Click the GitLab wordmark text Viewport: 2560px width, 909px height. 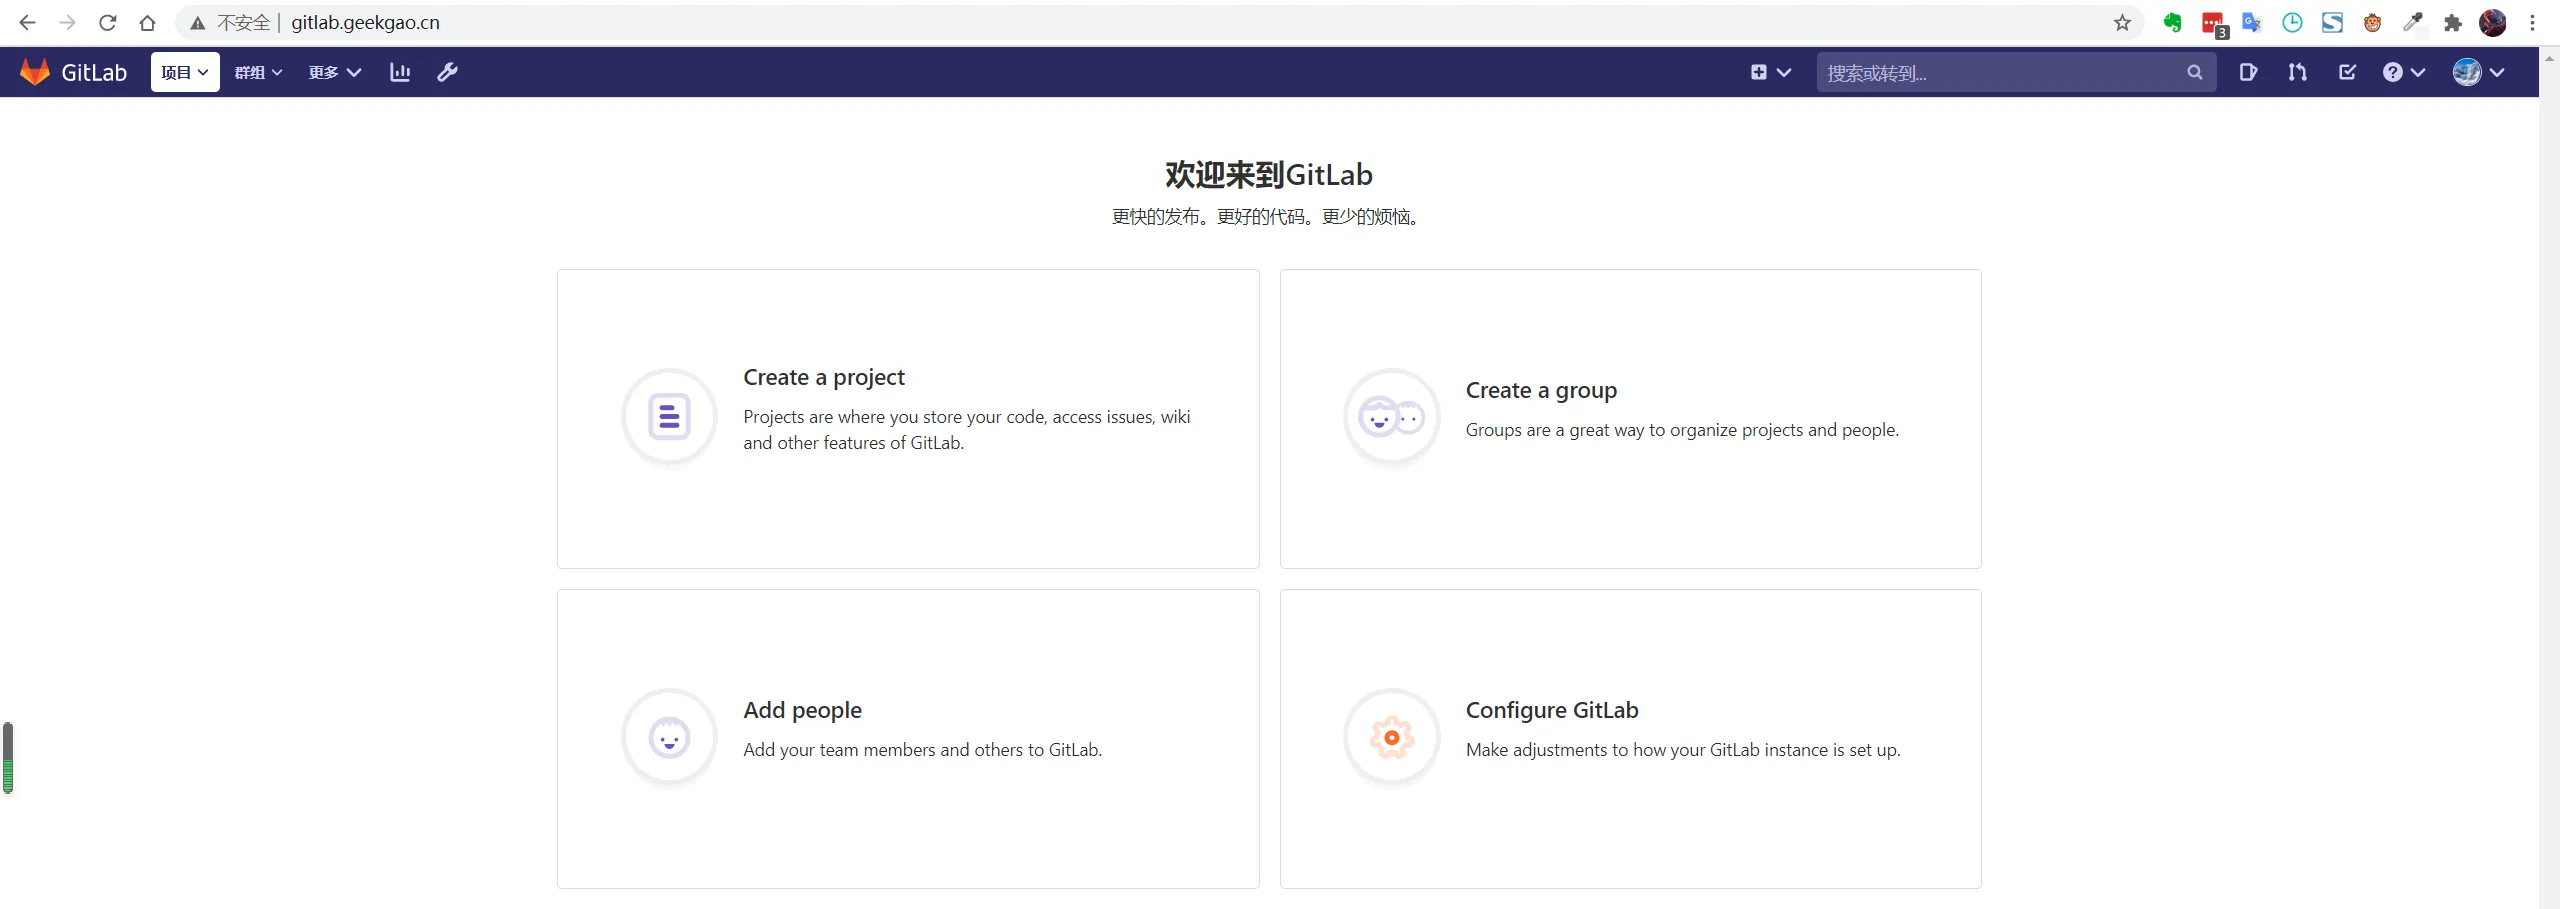click(x=94, y=72)
